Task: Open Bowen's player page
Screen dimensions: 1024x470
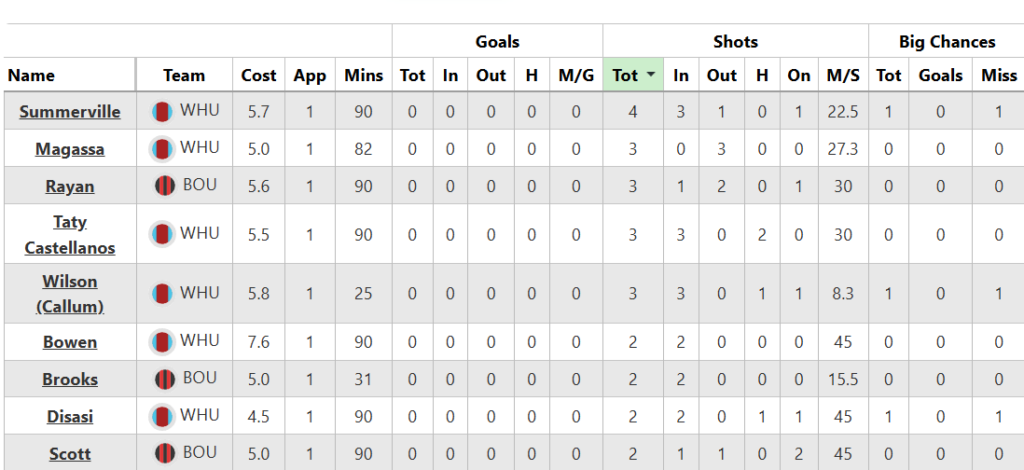Action: click(70, 342)
